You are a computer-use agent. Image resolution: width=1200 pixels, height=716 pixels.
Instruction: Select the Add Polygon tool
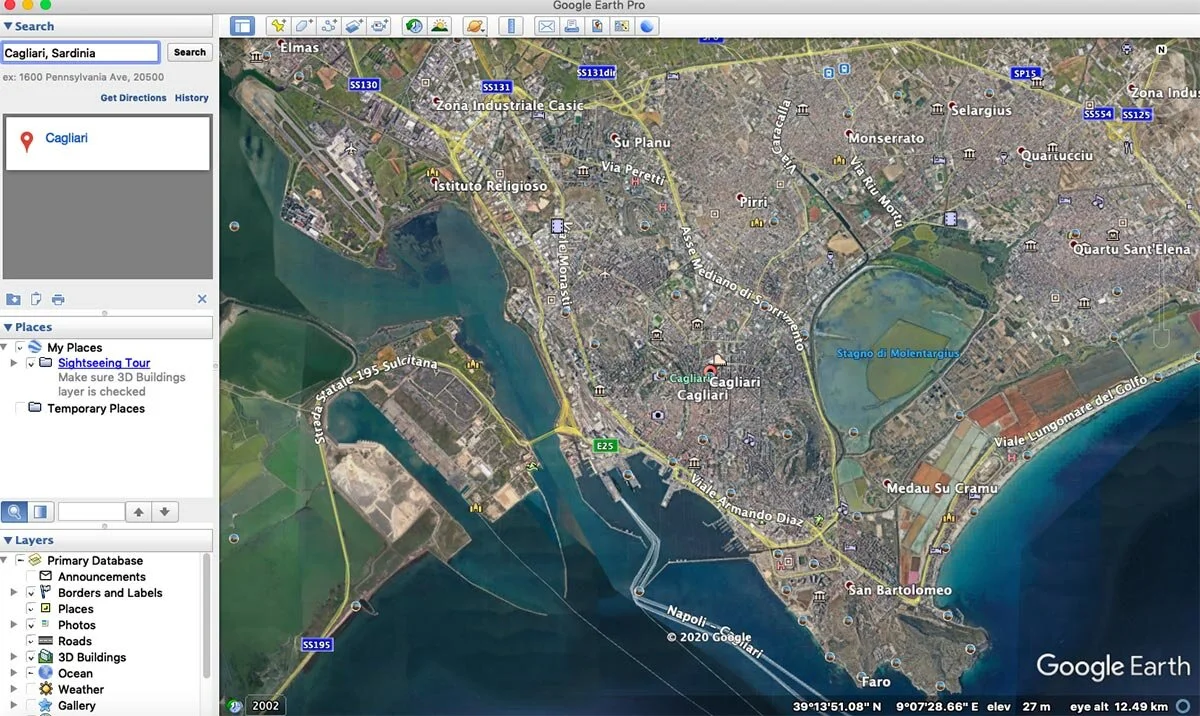(x=304, y=26)
